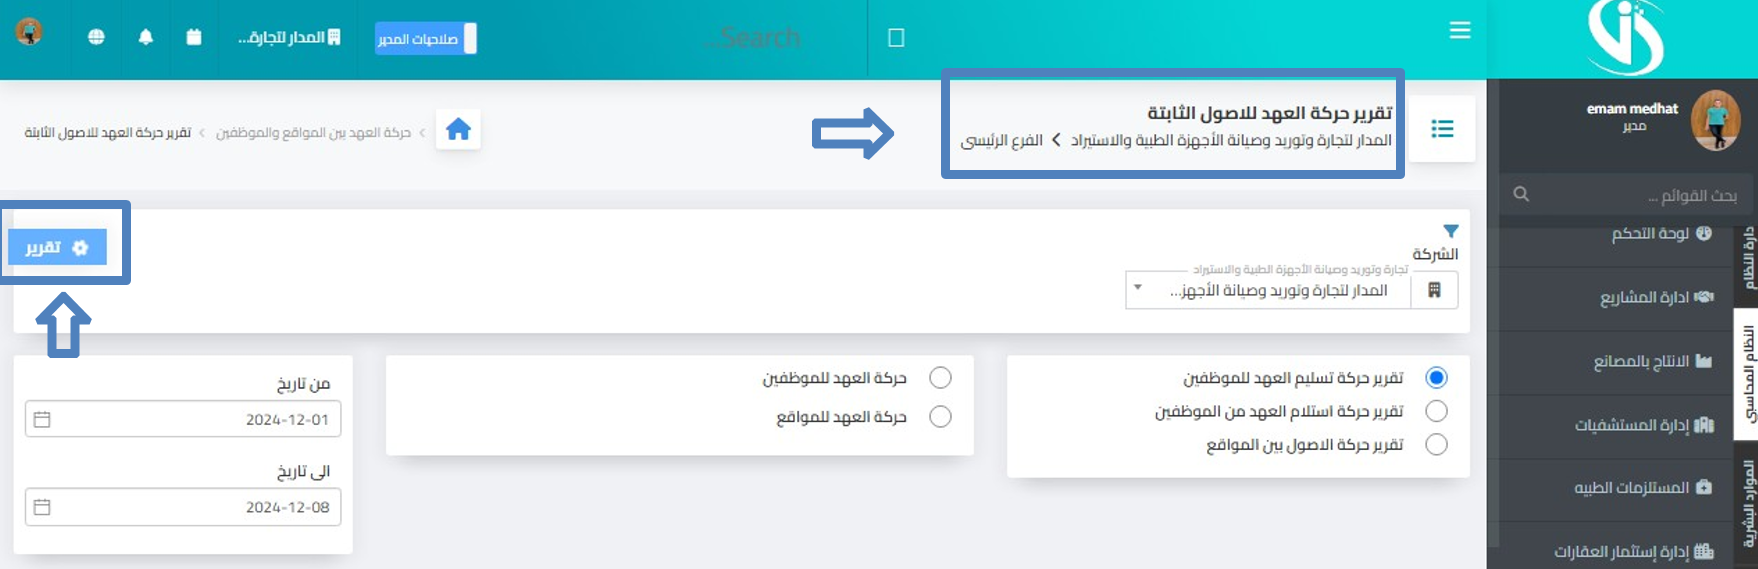Open the من تاريخ date picker field
The image size is (1758, 569).
pyautogui.click(x=183, y=419)
